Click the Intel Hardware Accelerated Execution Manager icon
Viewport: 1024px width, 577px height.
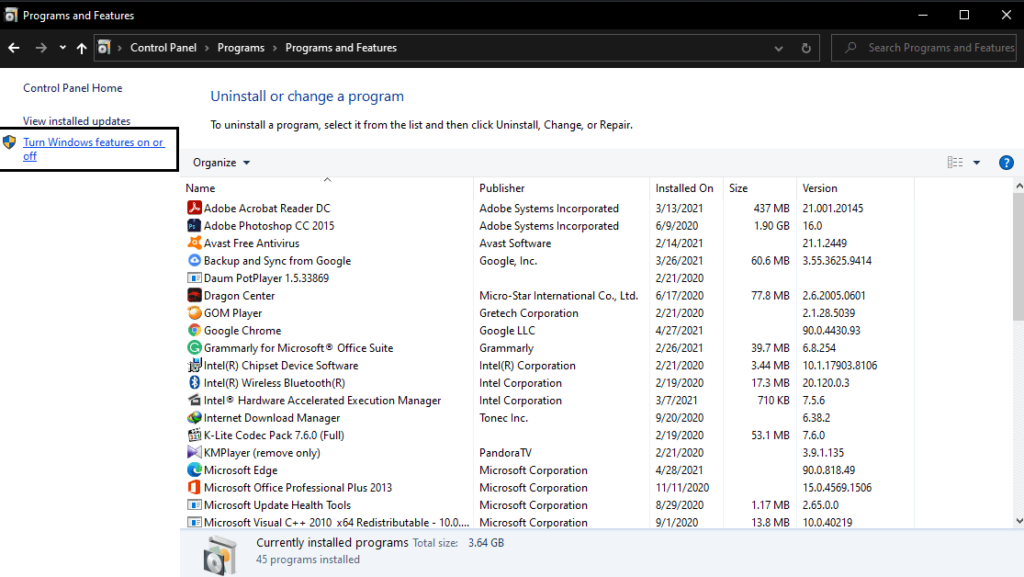pyautogui.click(x=194, y=400)
